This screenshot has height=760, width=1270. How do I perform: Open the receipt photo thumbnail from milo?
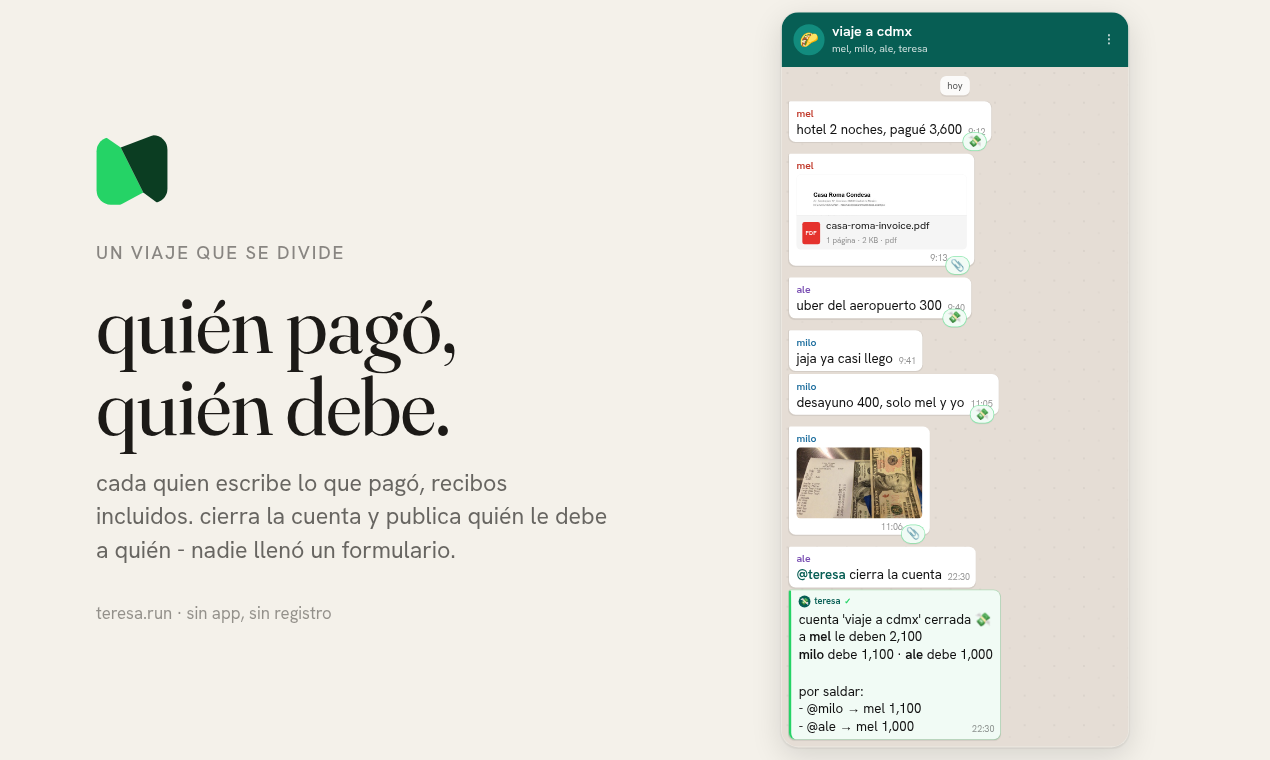click(859, 482)
